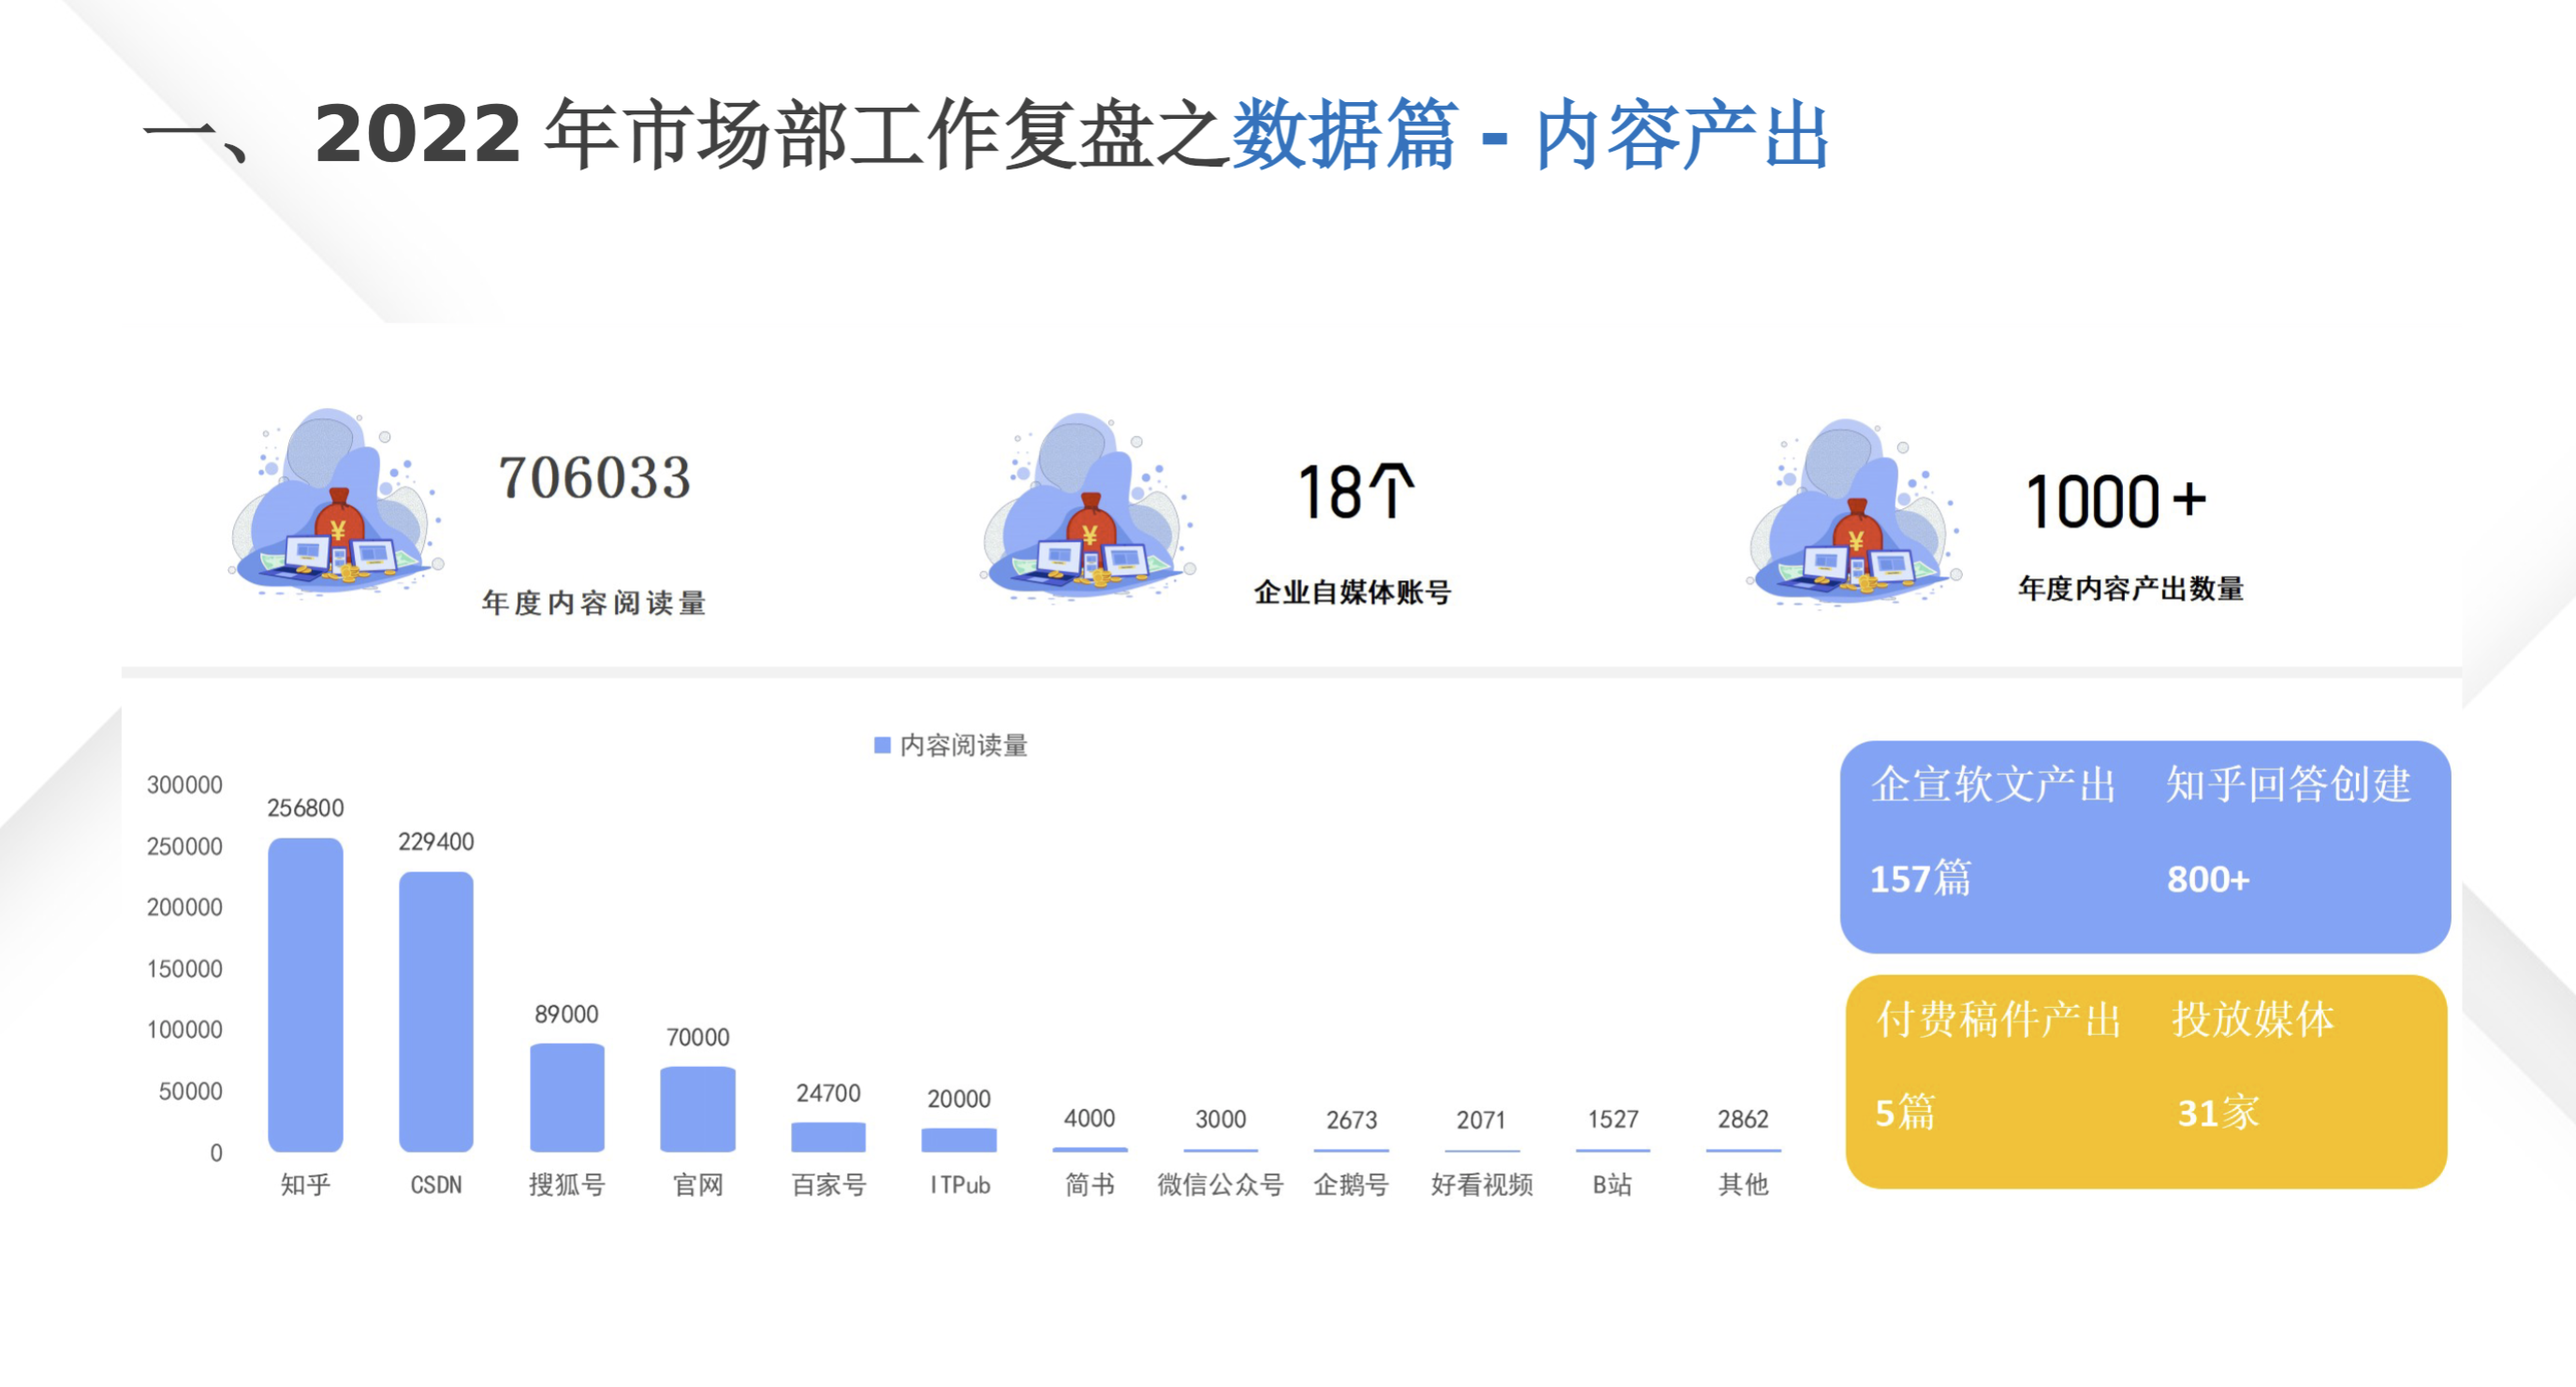Click the data label 24700

[x=828, y=1093]
